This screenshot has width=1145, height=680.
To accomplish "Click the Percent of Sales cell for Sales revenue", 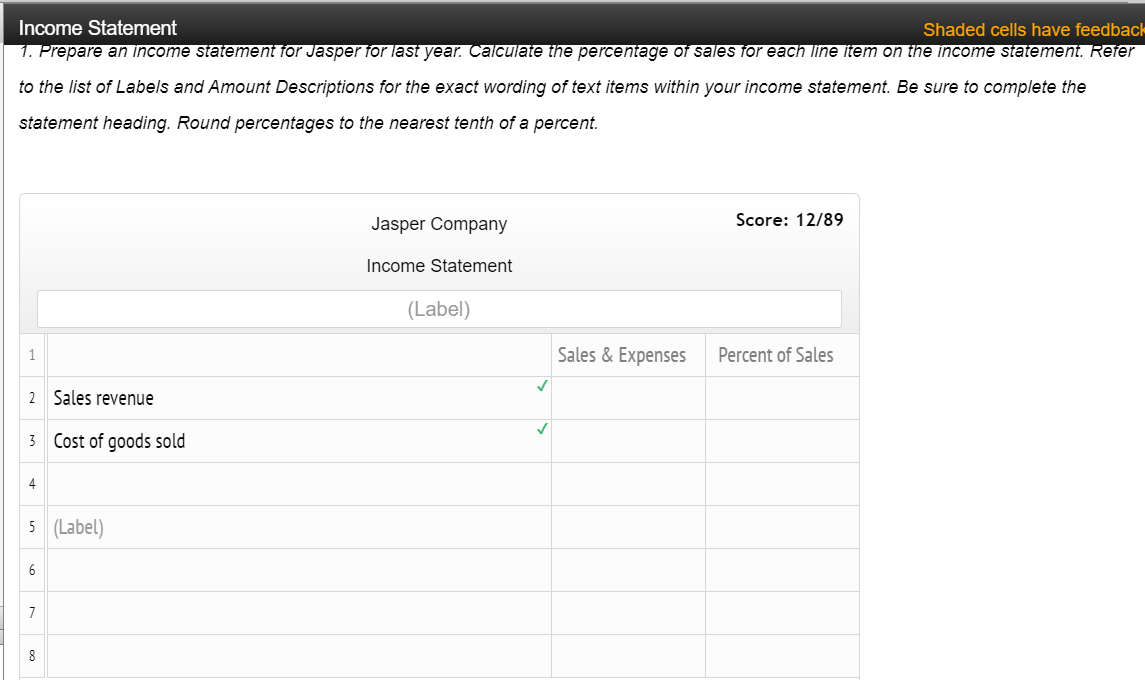I will (x=782, y=397).
